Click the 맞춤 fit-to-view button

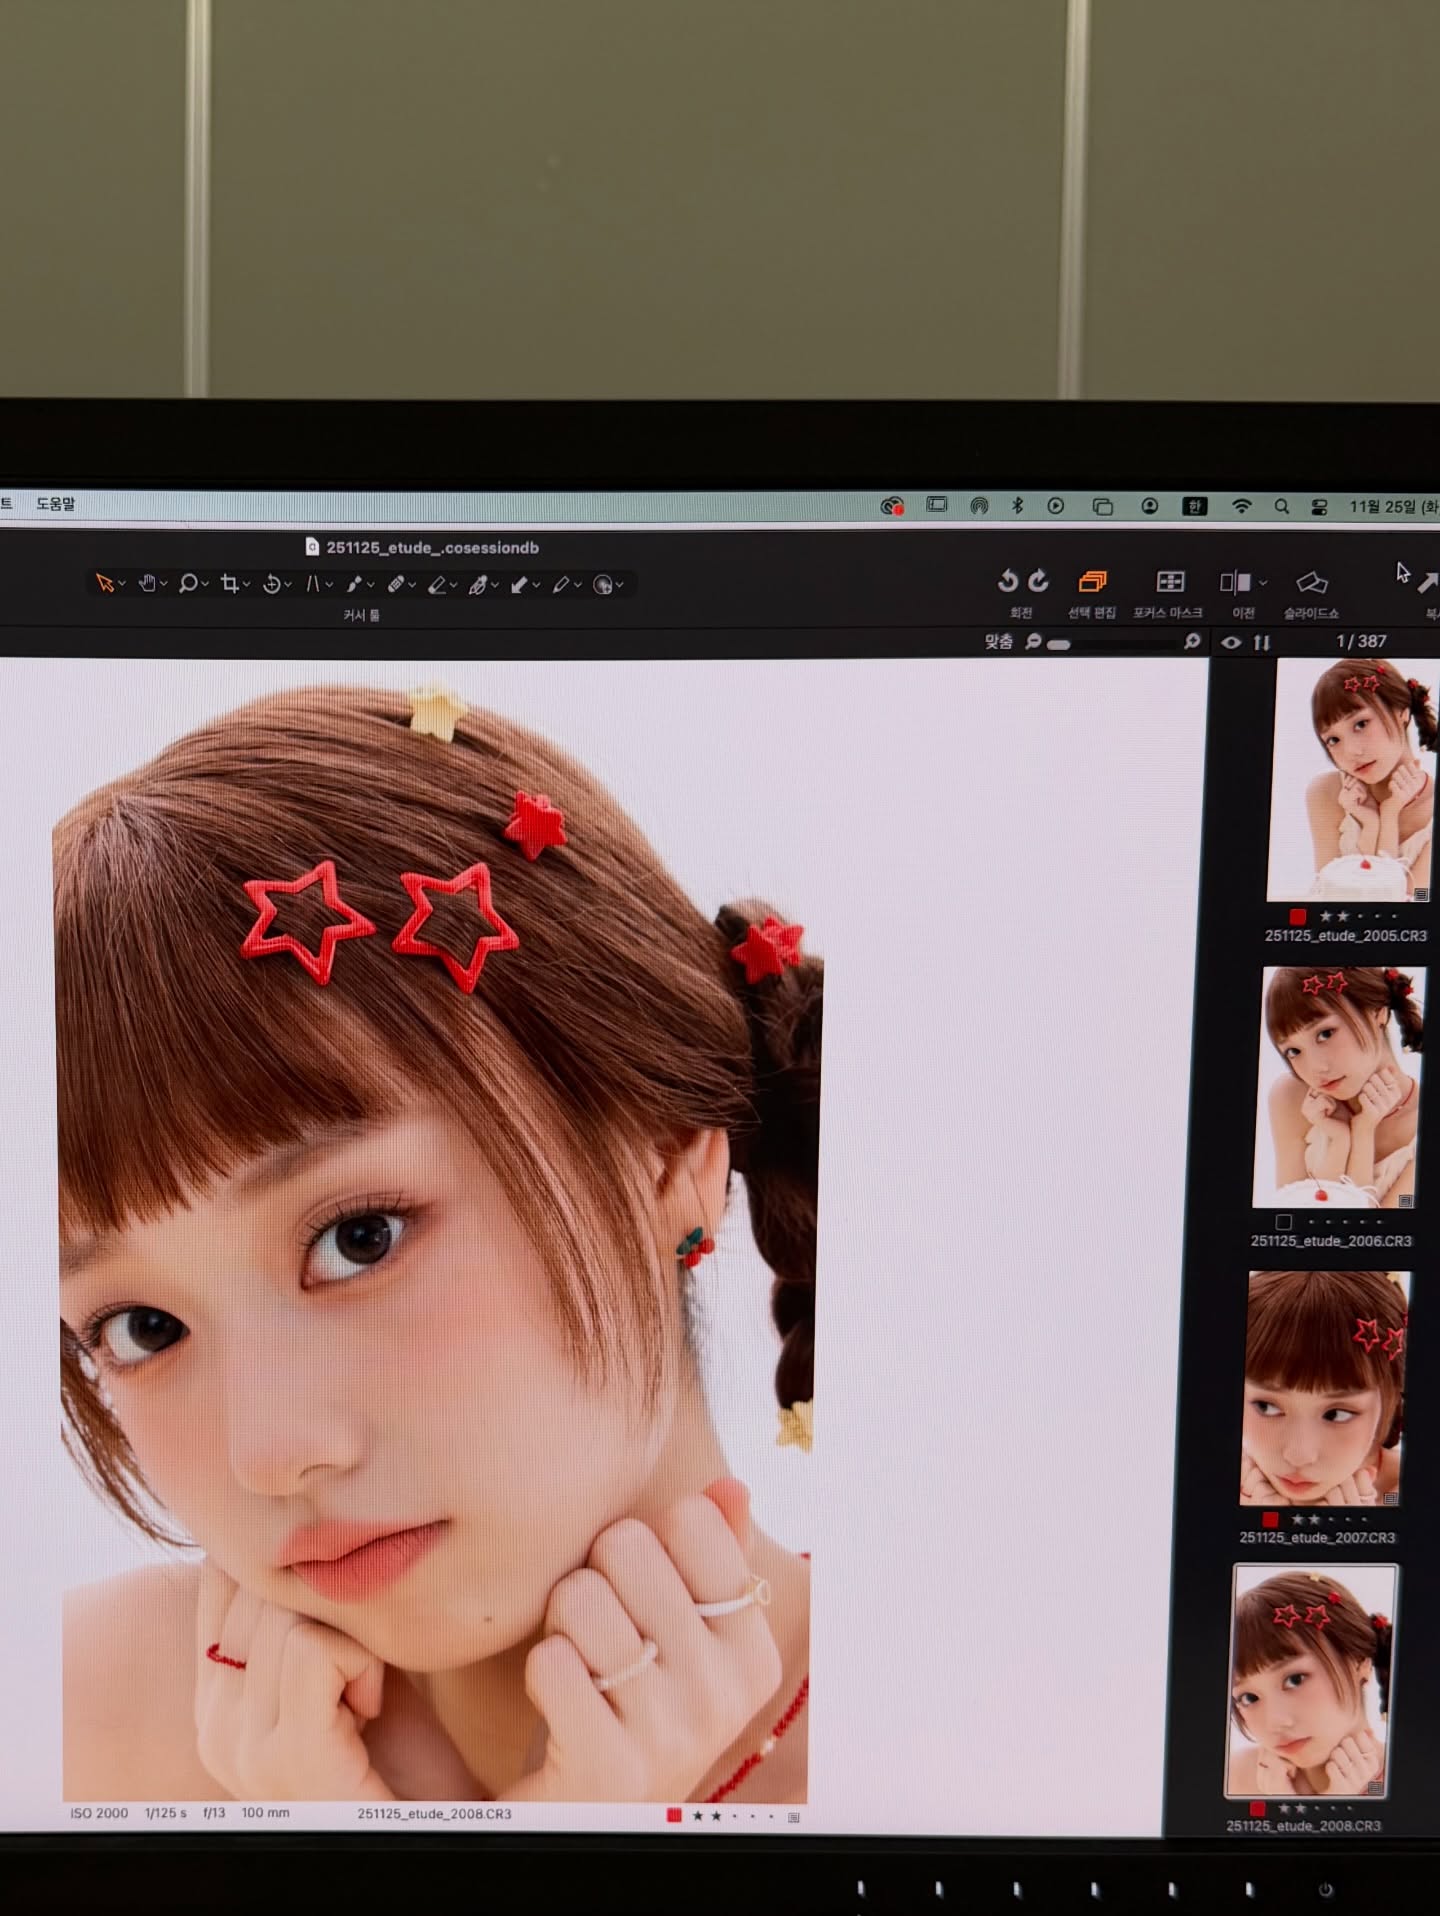[x=998, y=641]
